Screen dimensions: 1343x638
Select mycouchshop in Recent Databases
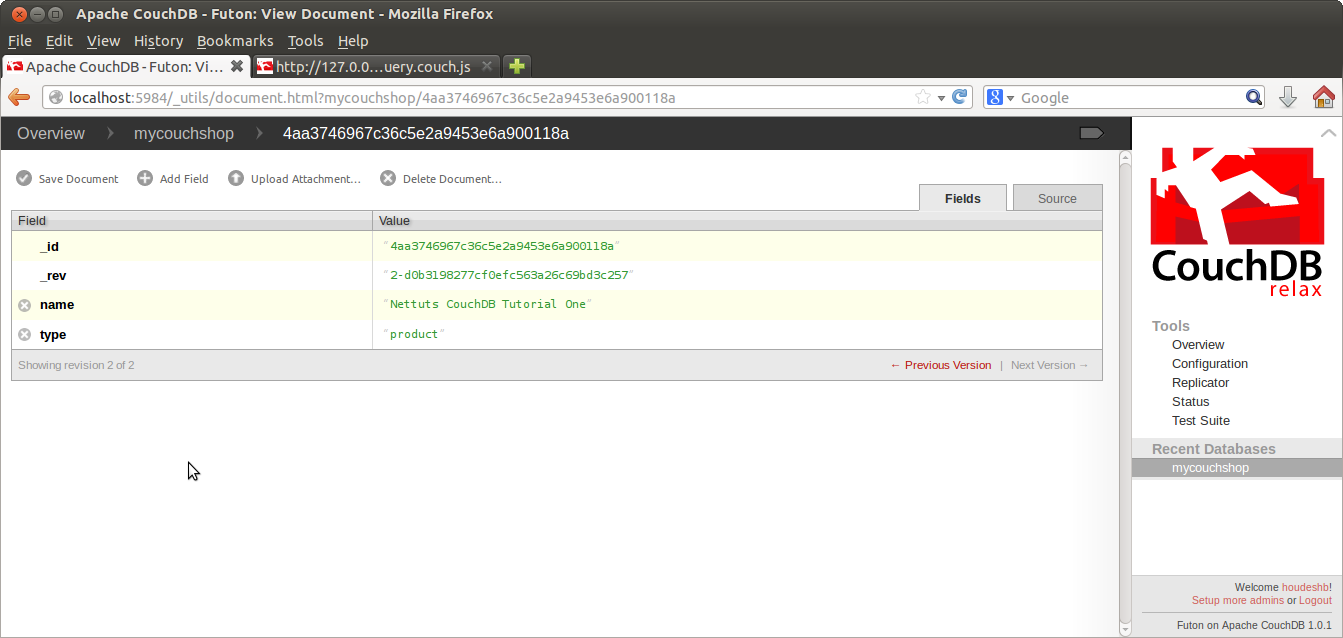coord(1237,467)
